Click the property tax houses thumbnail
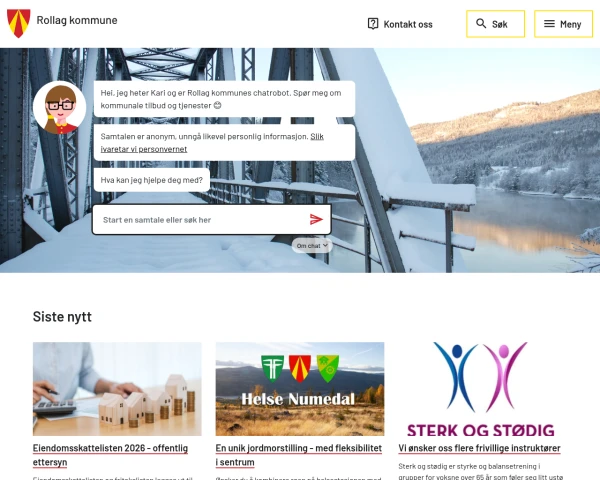This screenshot has height=480, width=600. 117,389
